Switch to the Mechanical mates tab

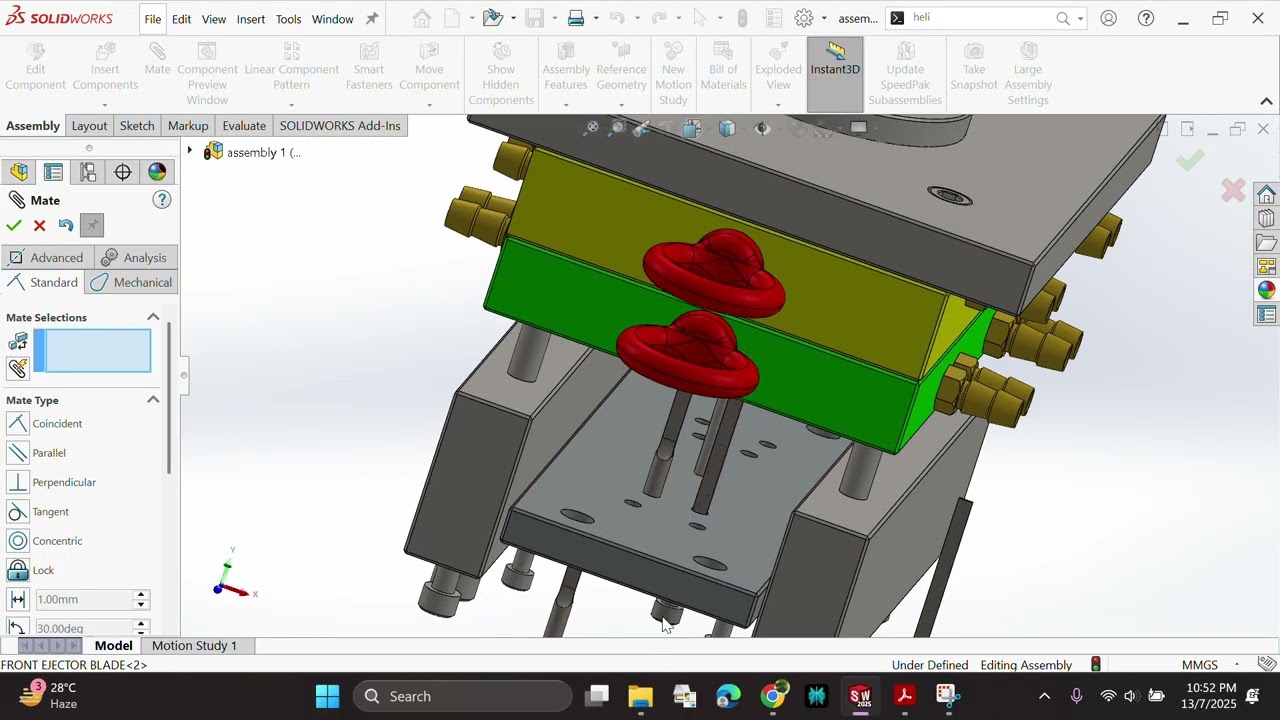click(x=131, y=283)
